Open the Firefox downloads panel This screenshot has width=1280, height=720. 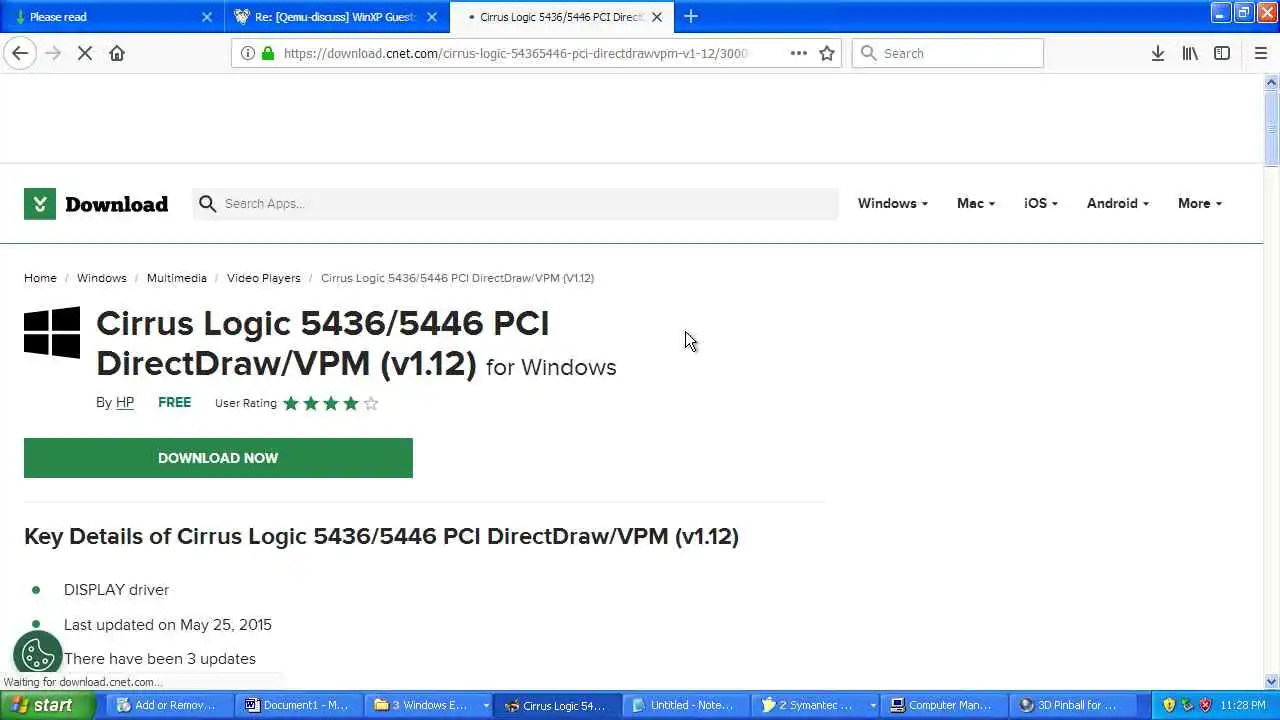point(1157,53)
